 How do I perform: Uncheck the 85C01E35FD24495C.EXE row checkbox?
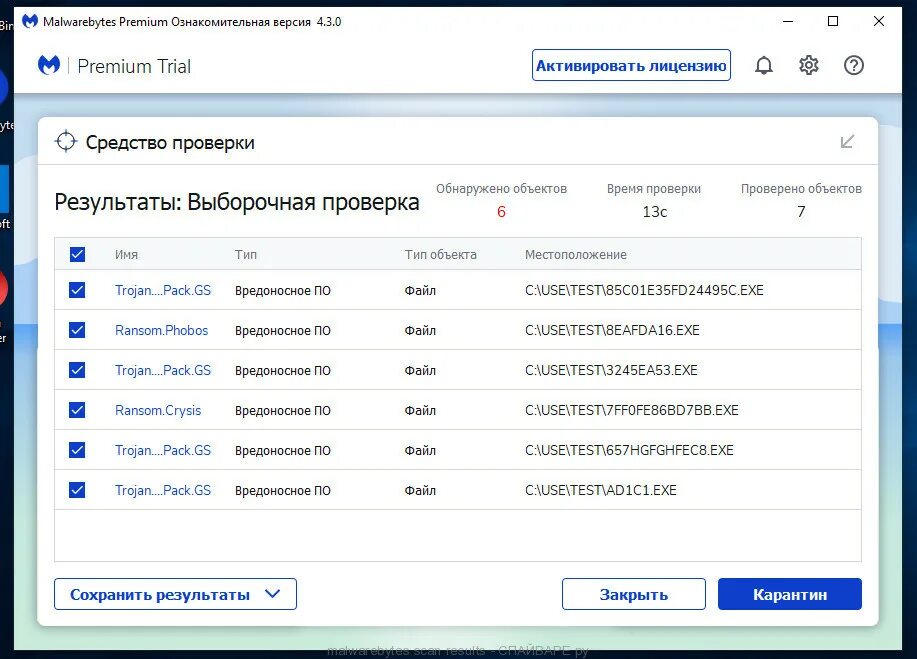click(x=77, y=290)
